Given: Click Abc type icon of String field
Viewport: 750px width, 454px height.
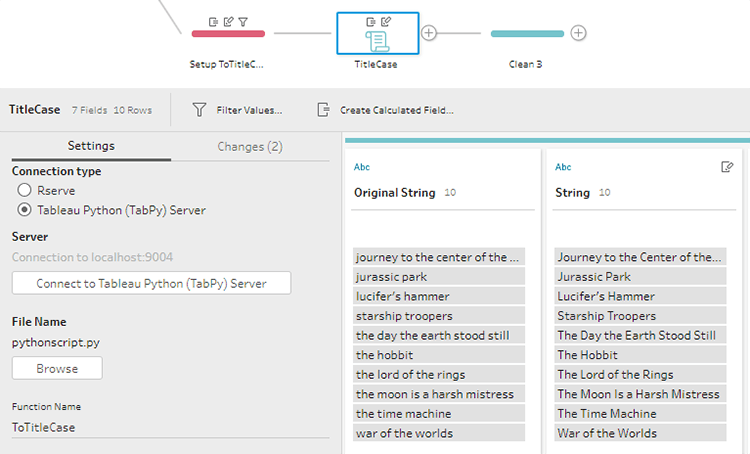Looking at the screenshot, I should tap(563, 167).
